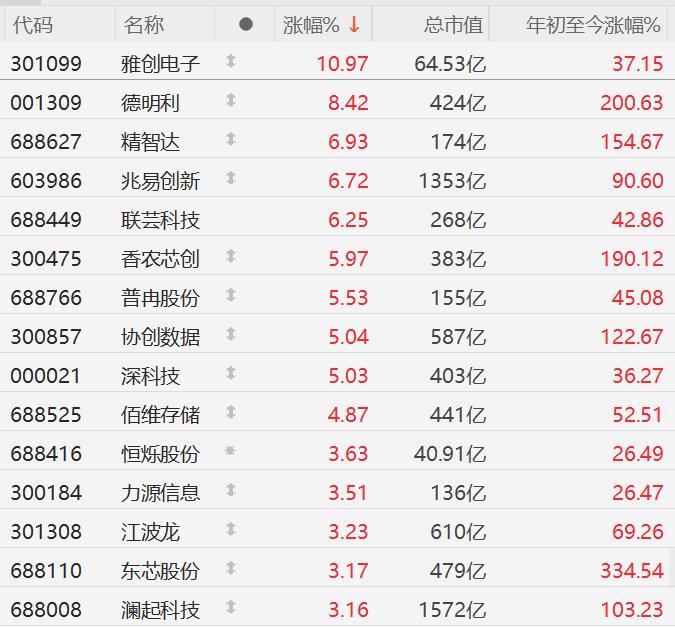Select stock code 688008
Image resolution: width=675 pixels, height=627 pixels.
46,610
